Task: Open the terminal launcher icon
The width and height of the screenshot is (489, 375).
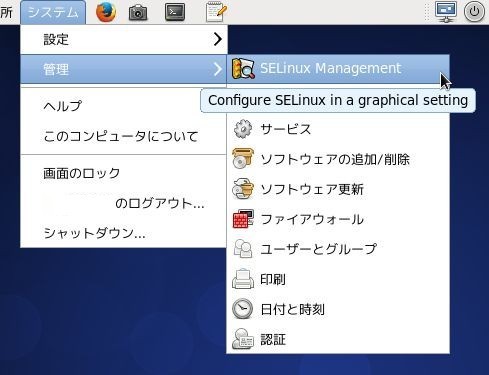Action: point(175,12)
